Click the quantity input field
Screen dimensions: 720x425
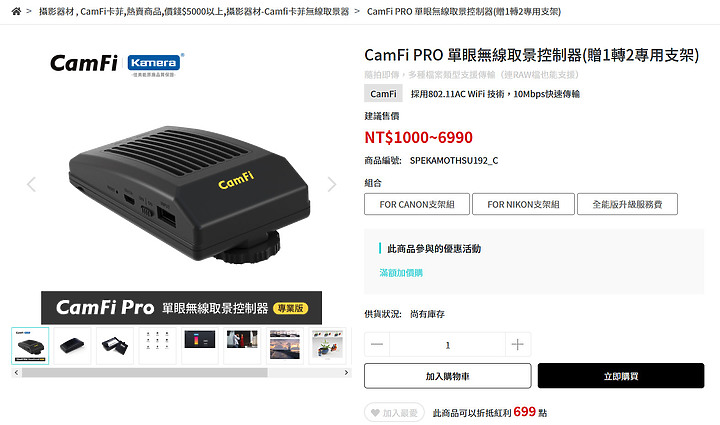(448, 345)
